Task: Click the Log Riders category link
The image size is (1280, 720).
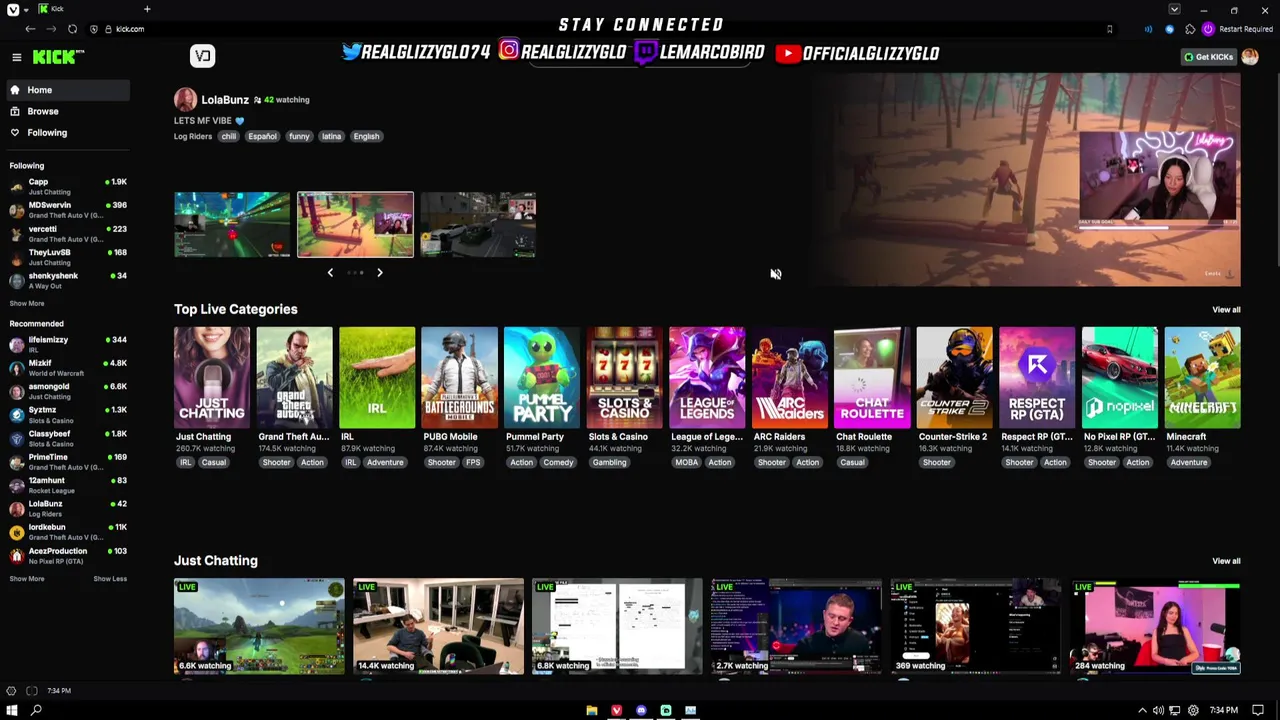Action: click(x=193, y=136)
